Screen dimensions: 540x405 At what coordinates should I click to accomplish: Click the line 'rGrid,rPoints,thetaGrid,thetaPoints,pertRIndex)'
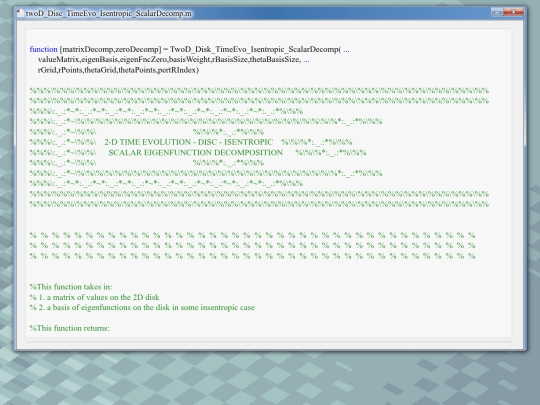[118, 70]
